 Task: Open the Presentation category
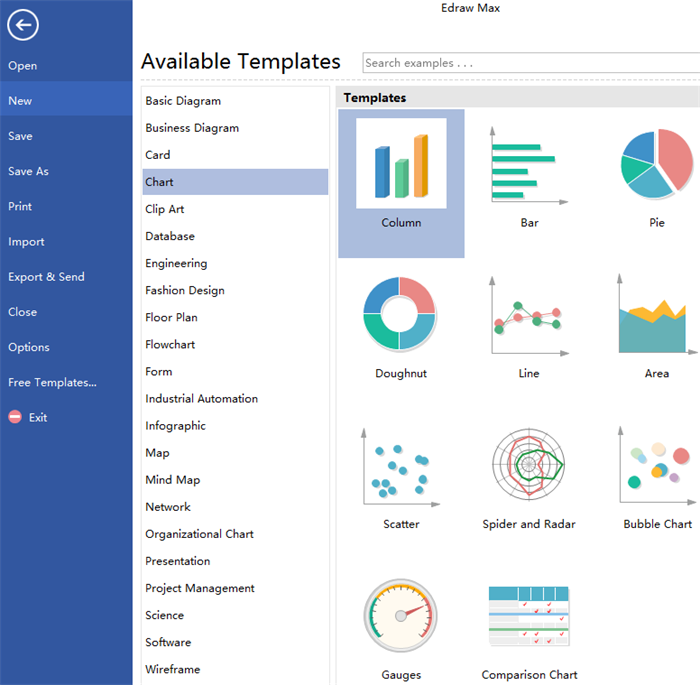coord(235,561)
